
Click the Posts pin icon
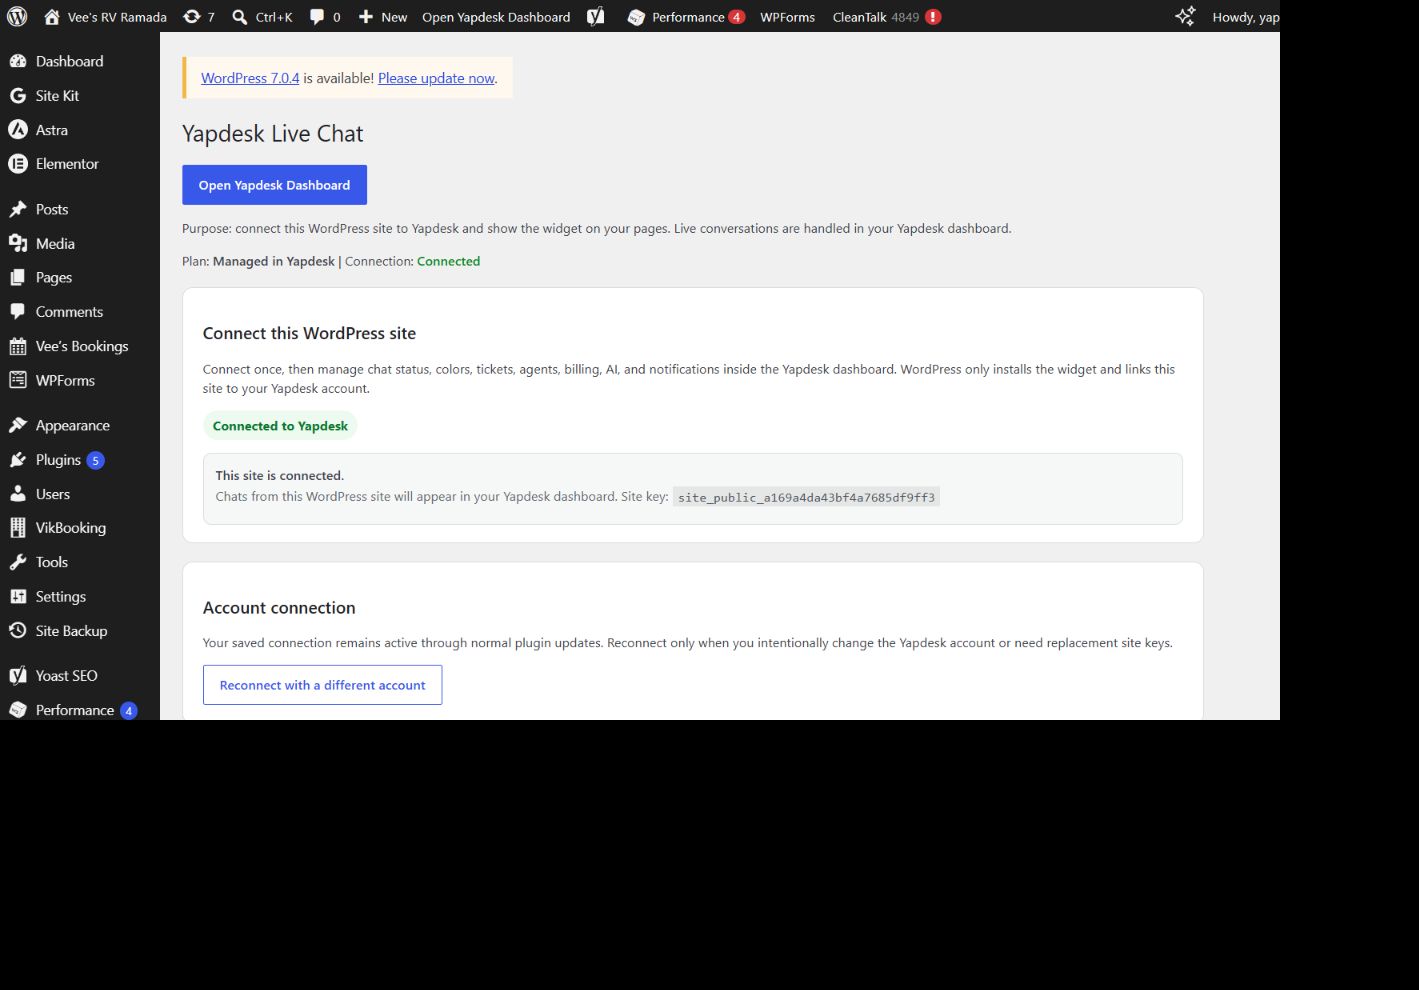[x=18, y=209]
